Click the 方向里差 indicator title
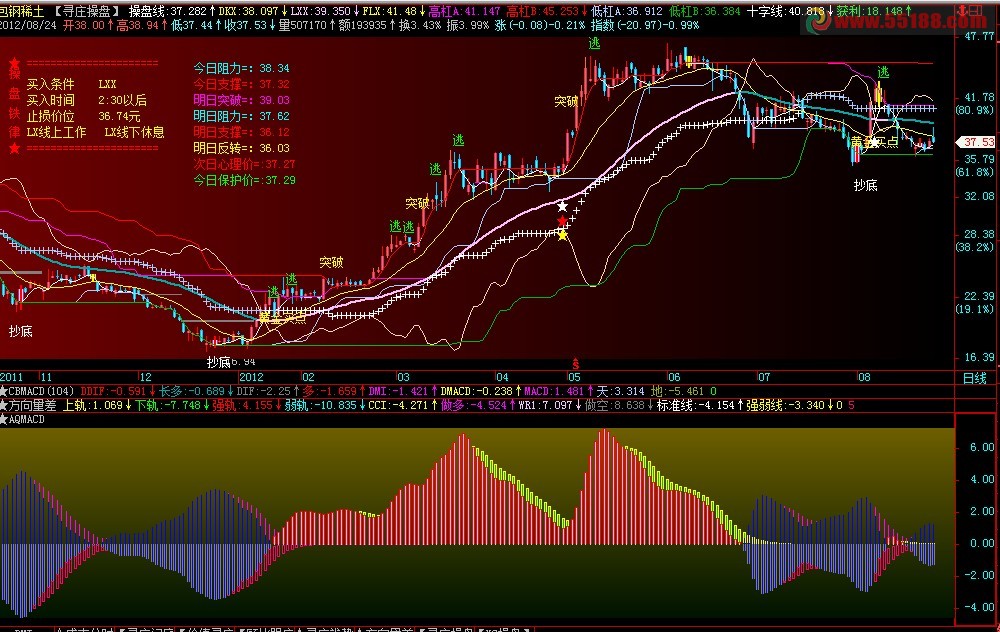The width and height of the screenshot is (1000, 632). (33, 405)
